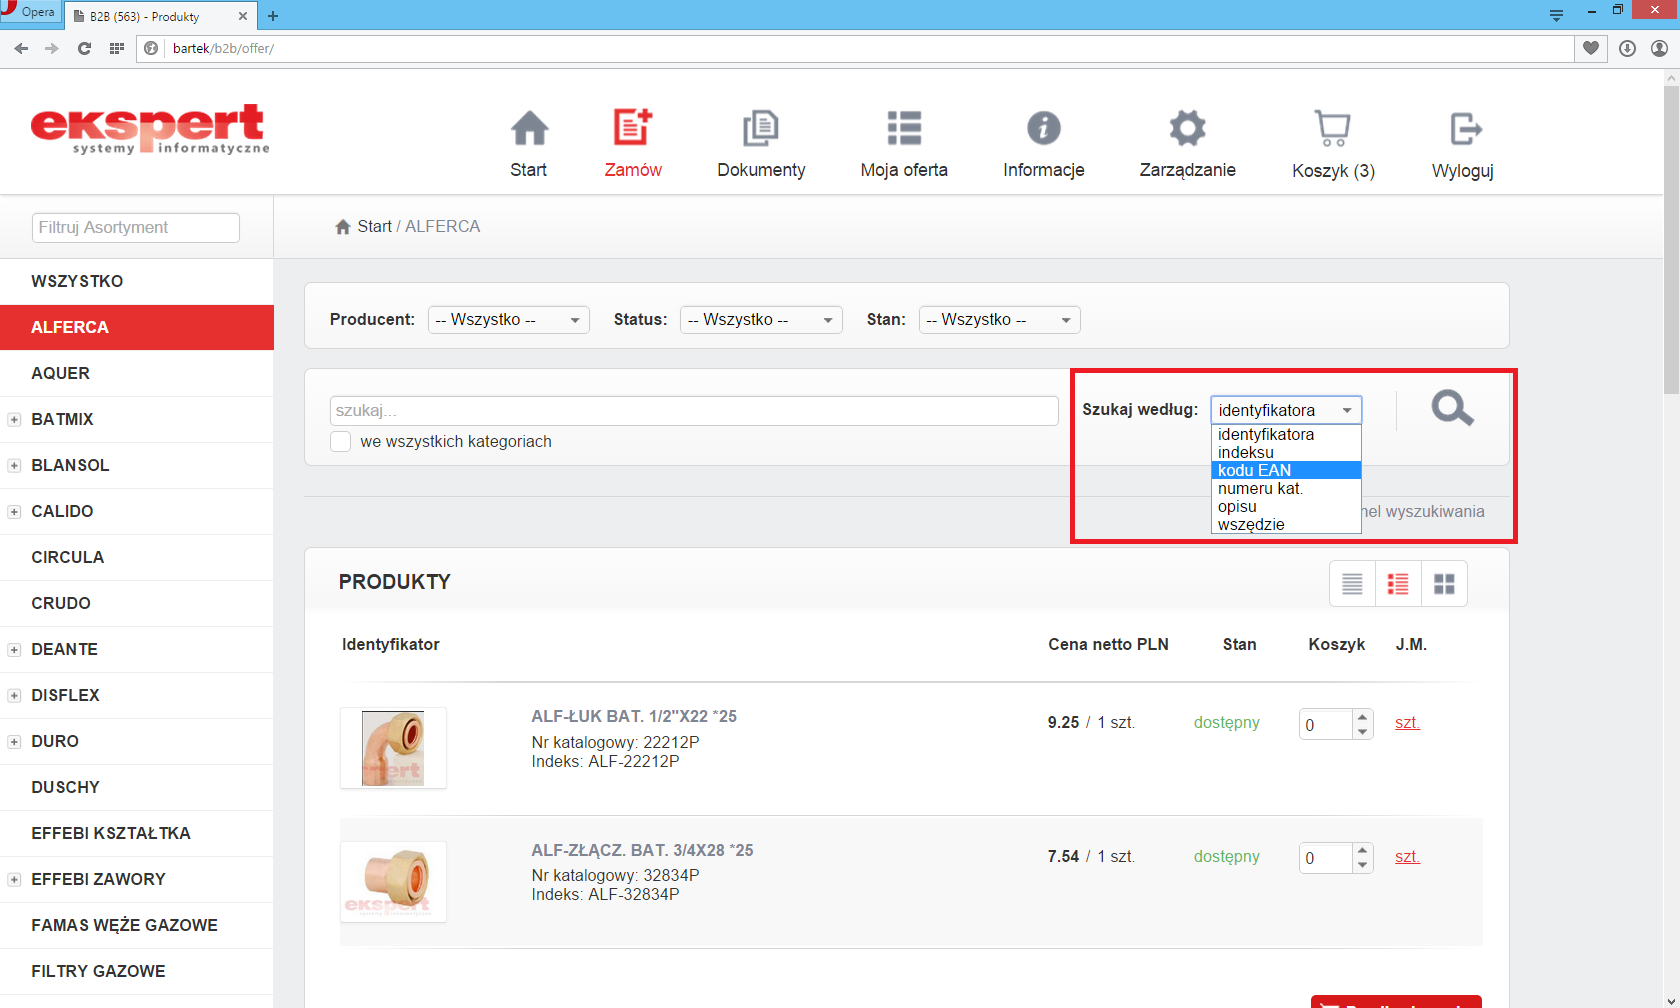Open Opera user account icon
Image resolution: width=1680 pixels, height=1008 pixels.
1659,48
